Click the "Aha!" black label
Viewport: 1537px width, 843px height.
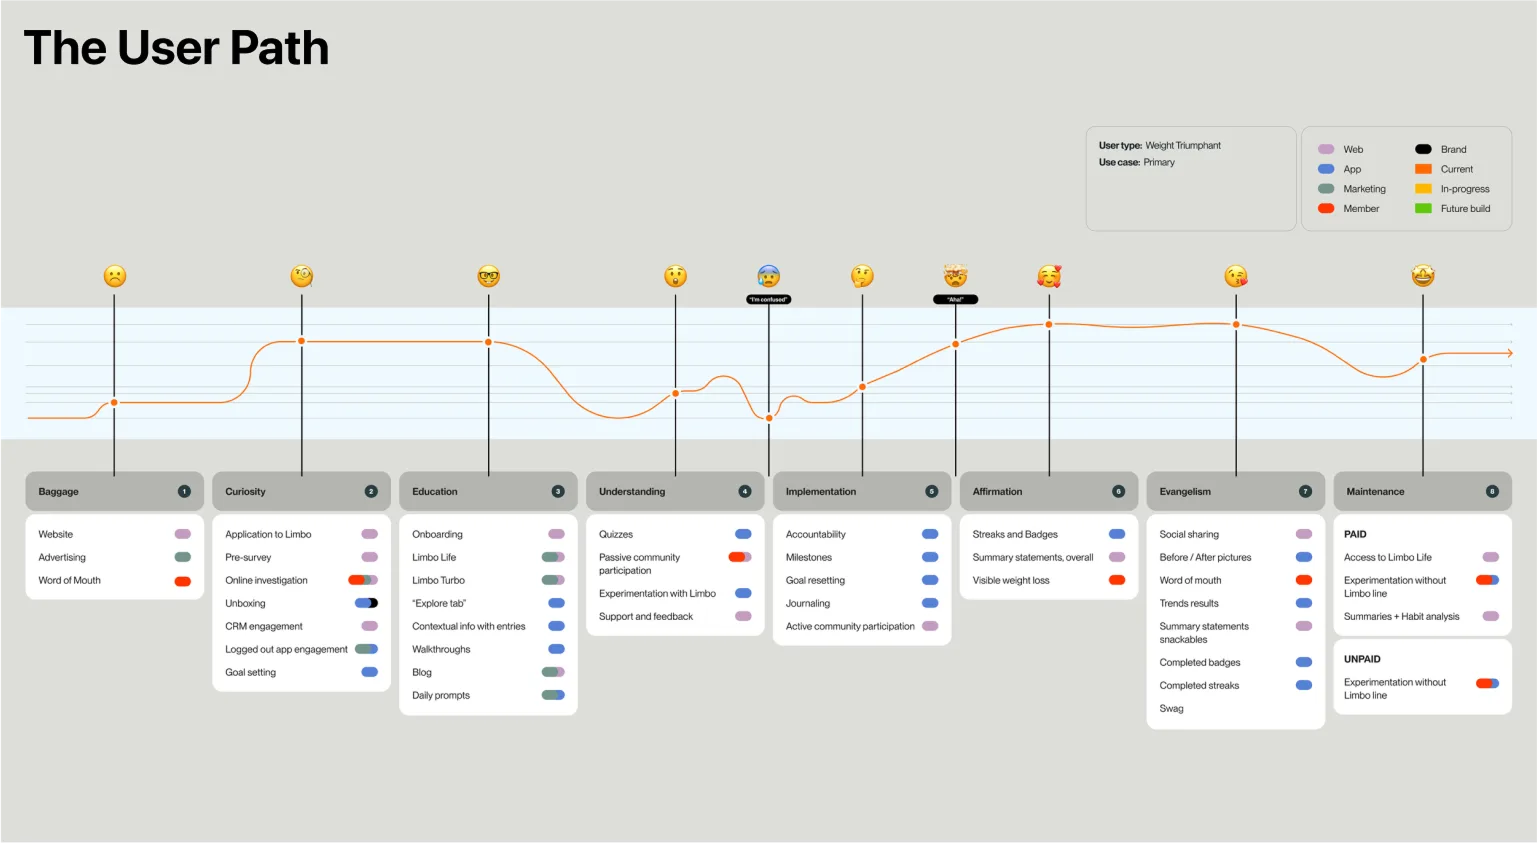pos(956,299)
